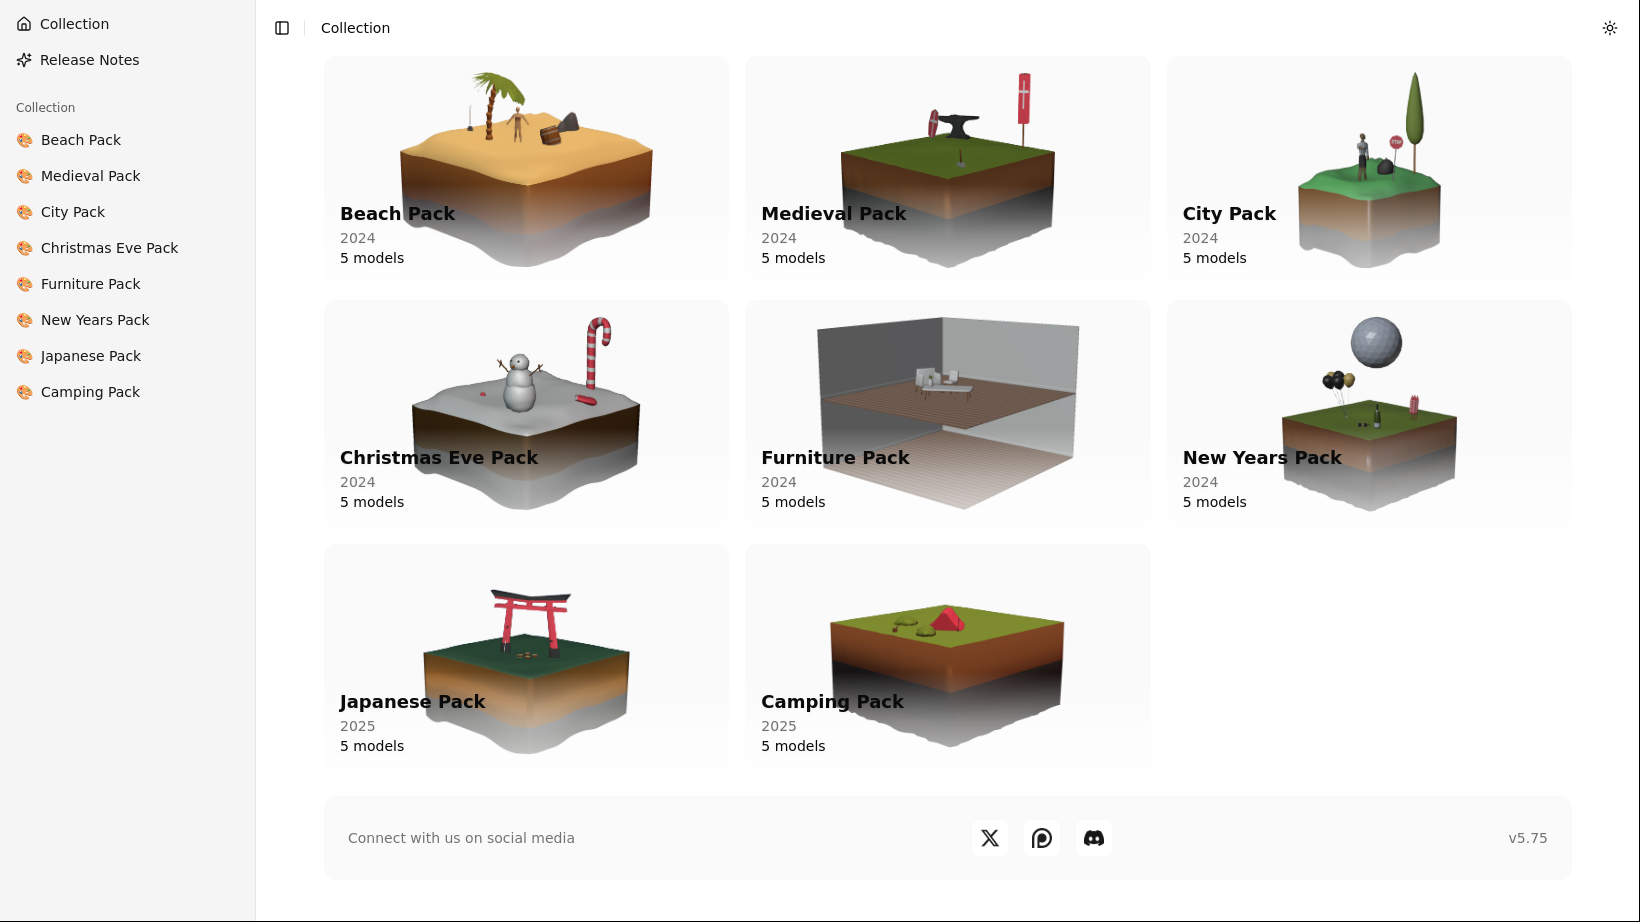
Task: Select Medieval Pack sidebar text
Action: coord(91,176)
